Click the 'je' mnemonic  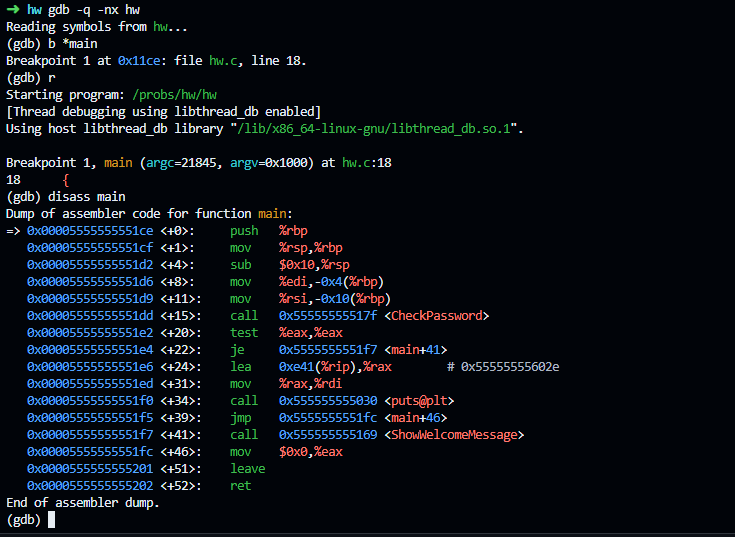tap(237, 350)
